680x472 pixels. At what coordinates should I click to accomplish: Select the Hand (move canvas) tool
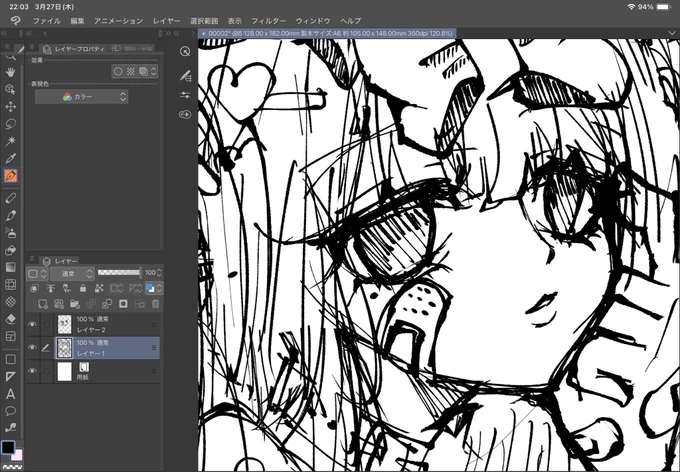click(x=10, y=72)
